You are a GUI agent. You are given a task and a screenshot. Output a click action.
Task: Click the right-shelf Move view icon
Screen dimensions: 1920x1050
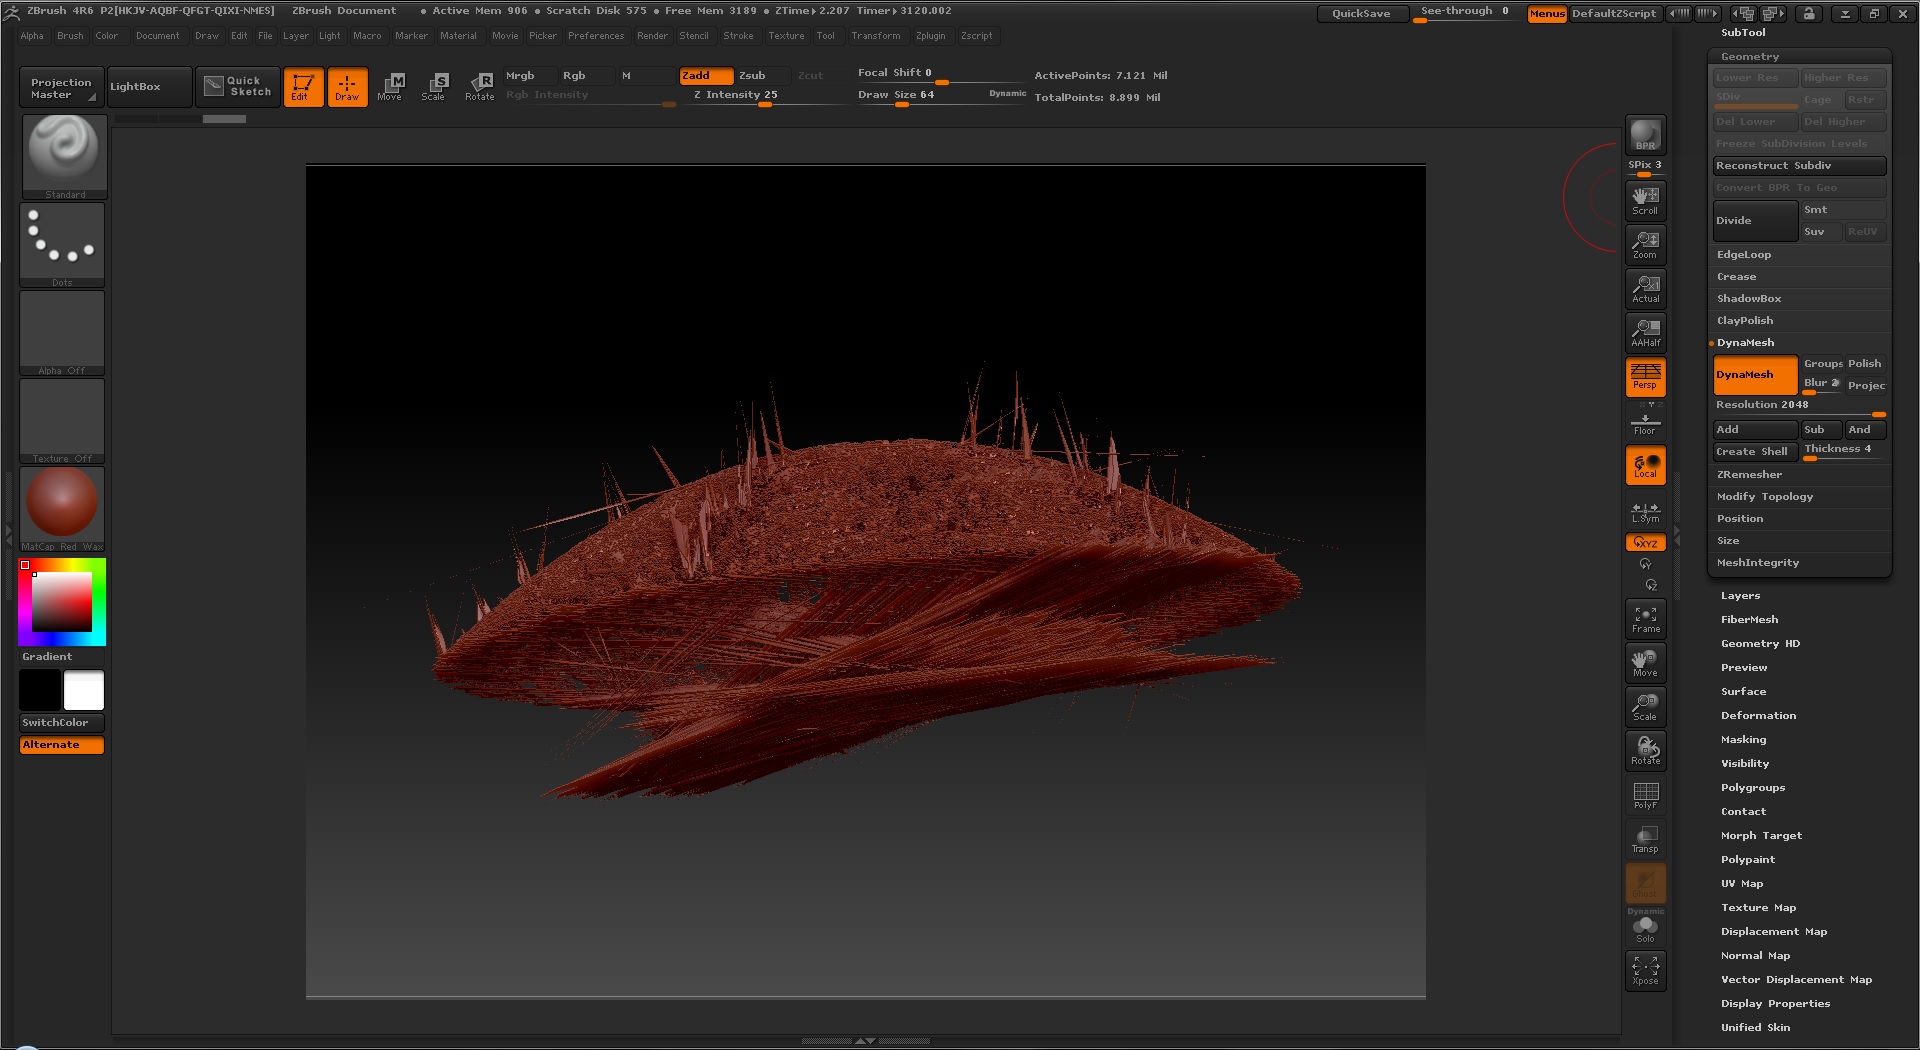click(x=1645, y=663)
